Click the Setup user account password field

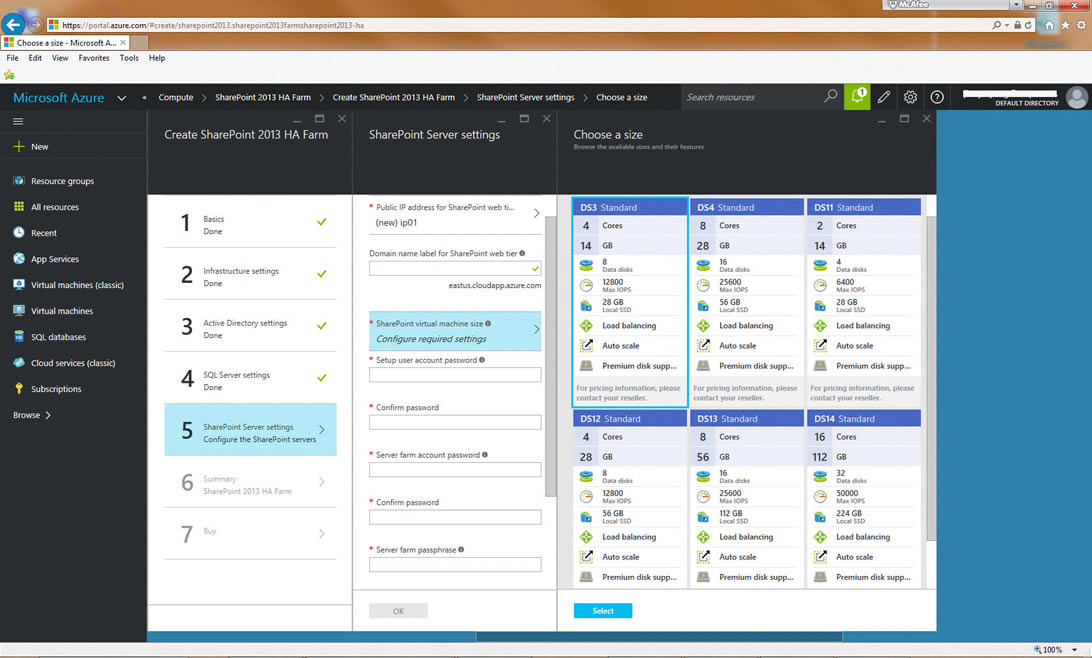455,375
